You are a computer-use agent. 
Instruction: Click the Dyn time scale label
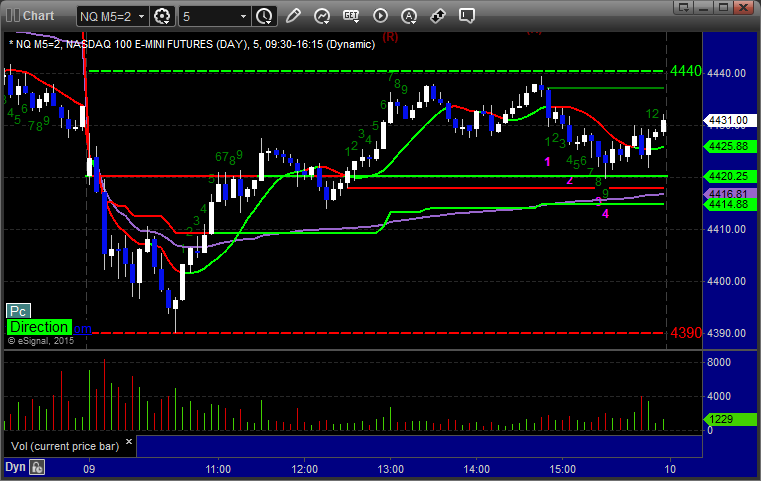point(15,467)
